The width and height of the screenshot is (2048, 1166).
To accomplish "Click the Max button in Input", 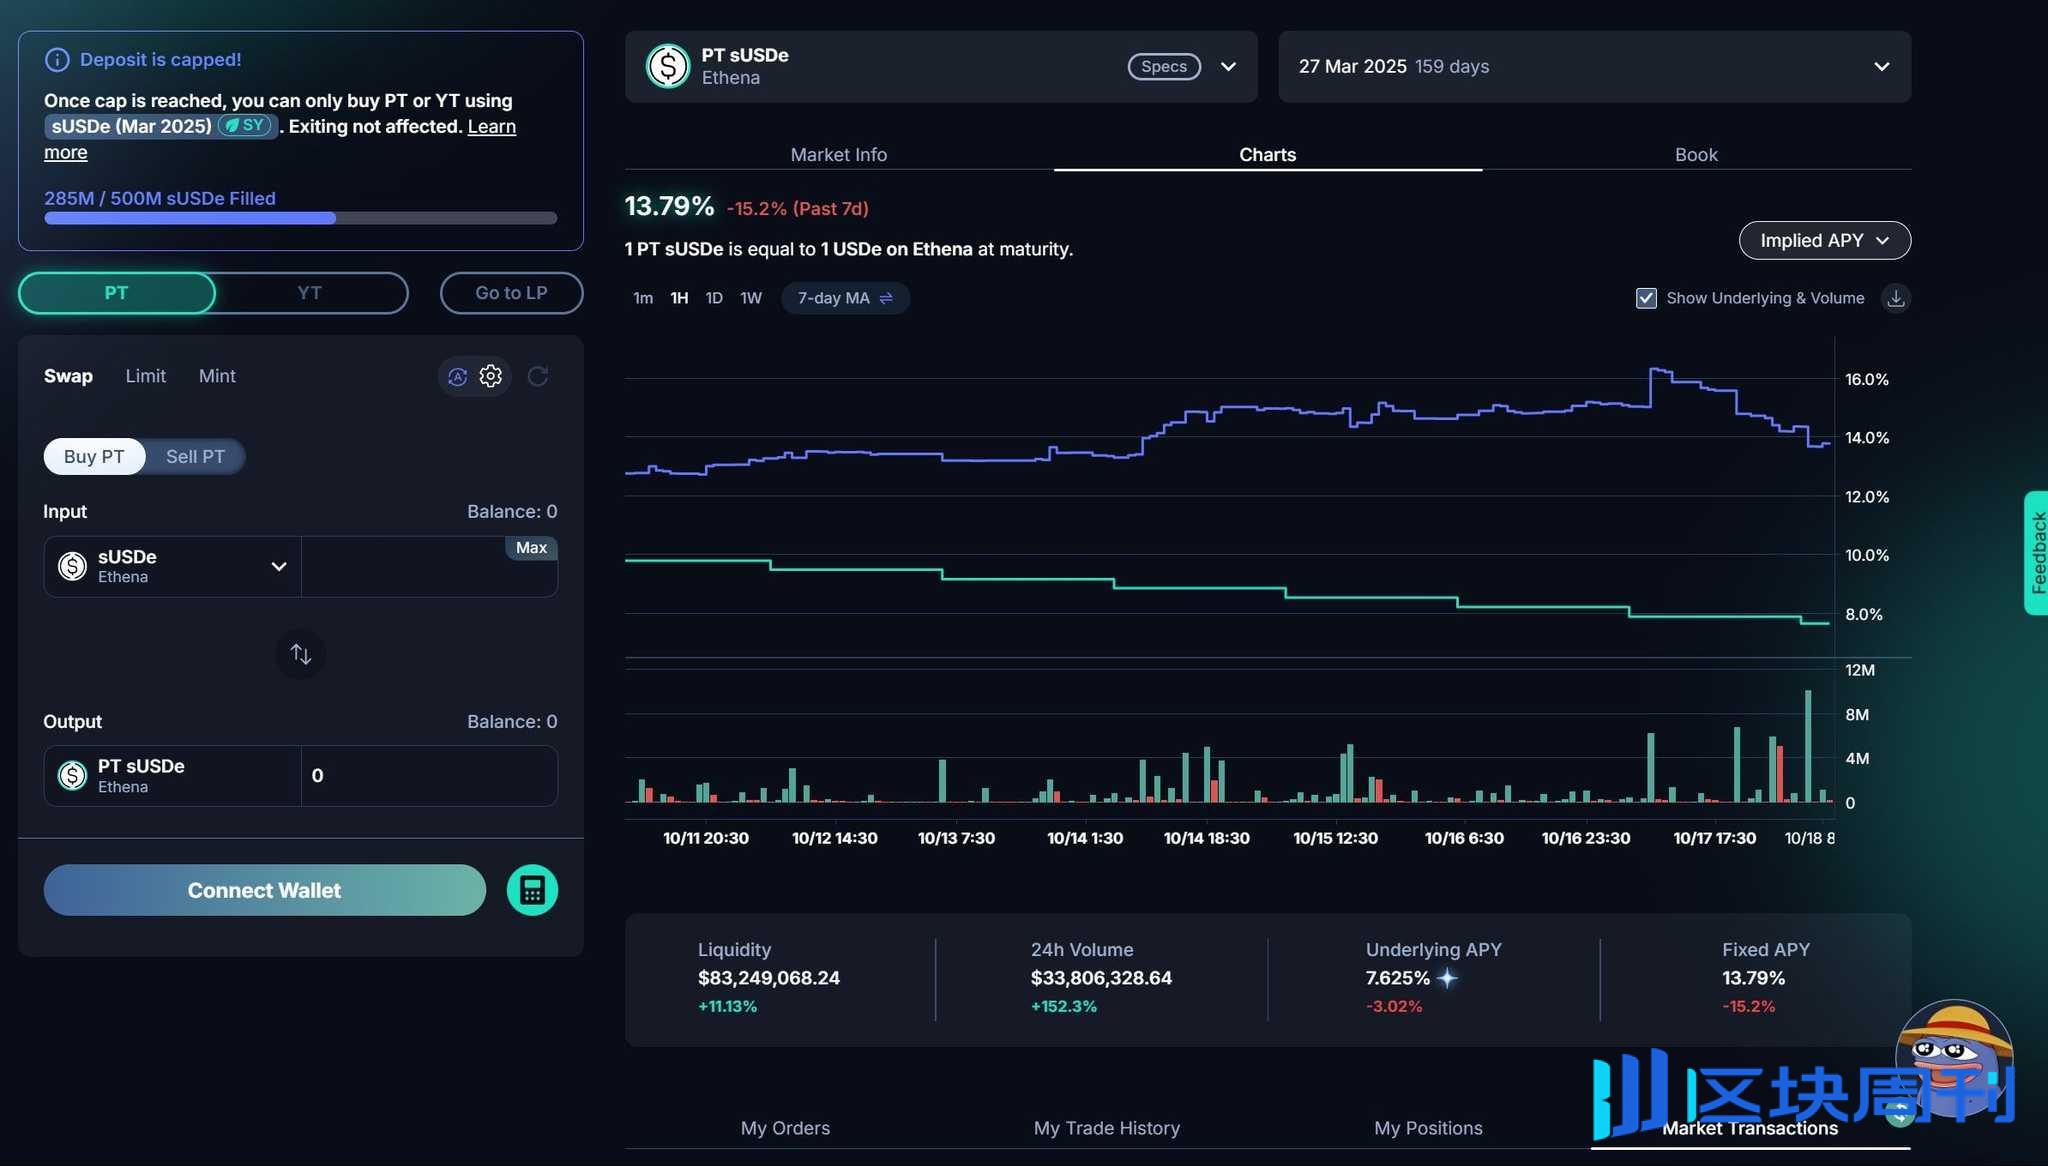I will (x=531, y=548).
